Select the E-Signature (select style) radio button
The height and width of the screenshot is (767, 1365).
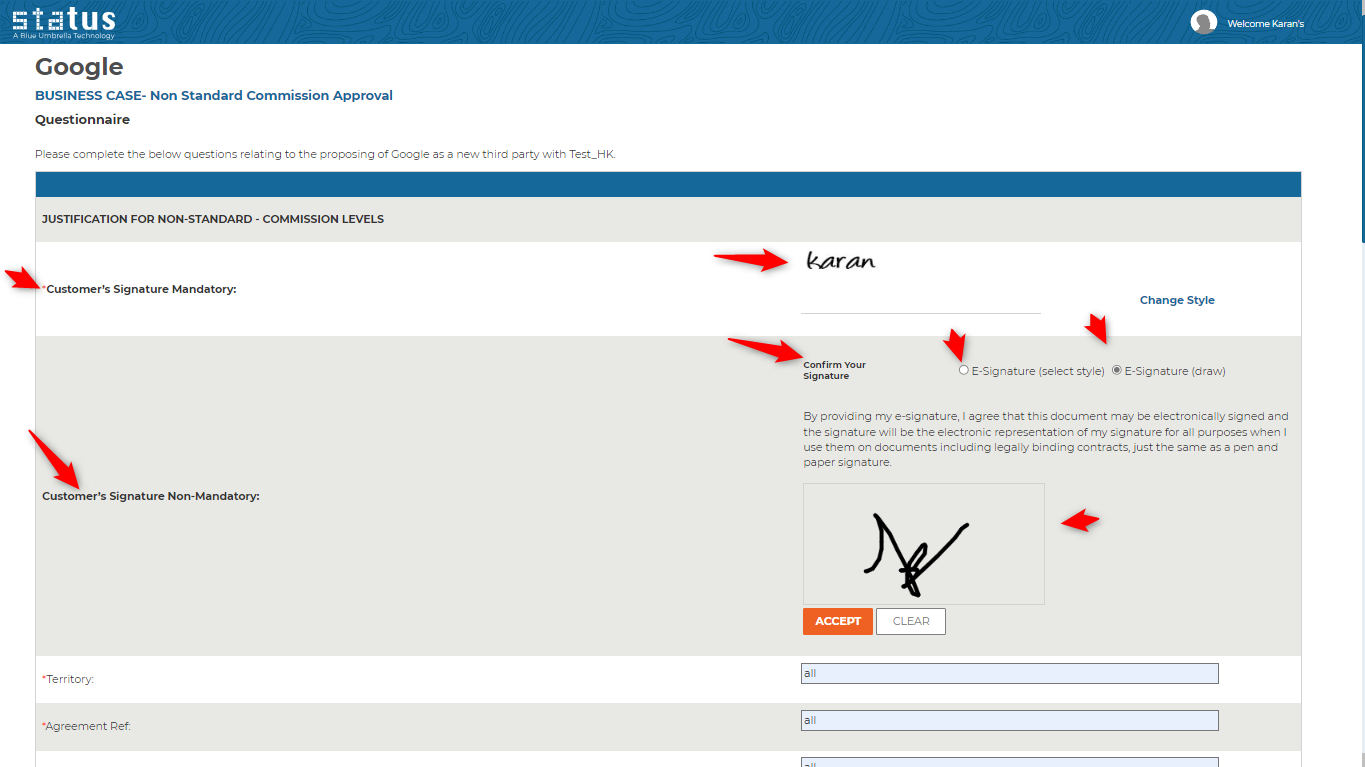(964, 369)
